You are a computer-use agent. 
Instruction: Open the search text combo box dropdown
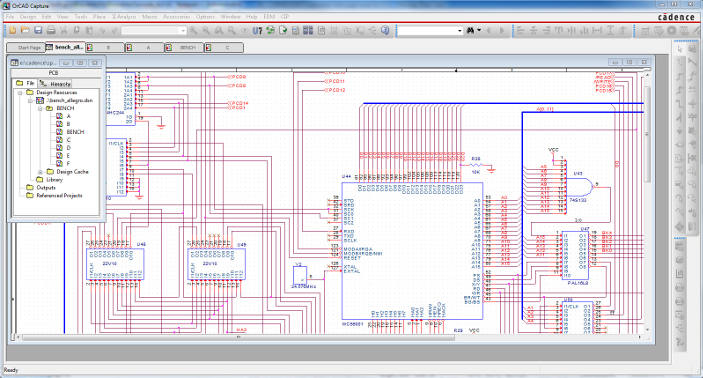coord(460,30)
